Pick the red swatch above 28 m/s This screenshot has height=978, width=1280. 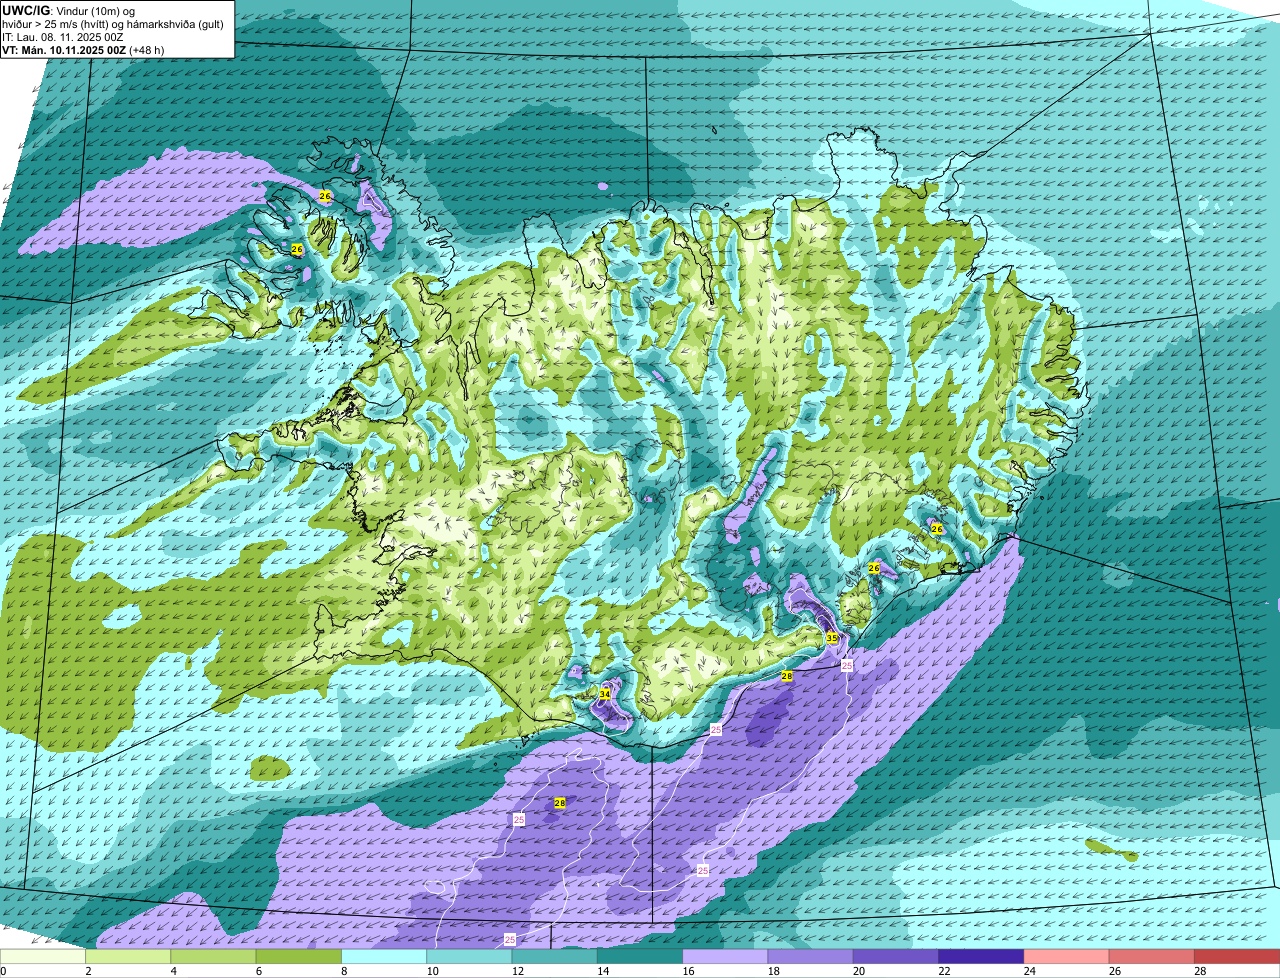click(x=1237, y=957)
